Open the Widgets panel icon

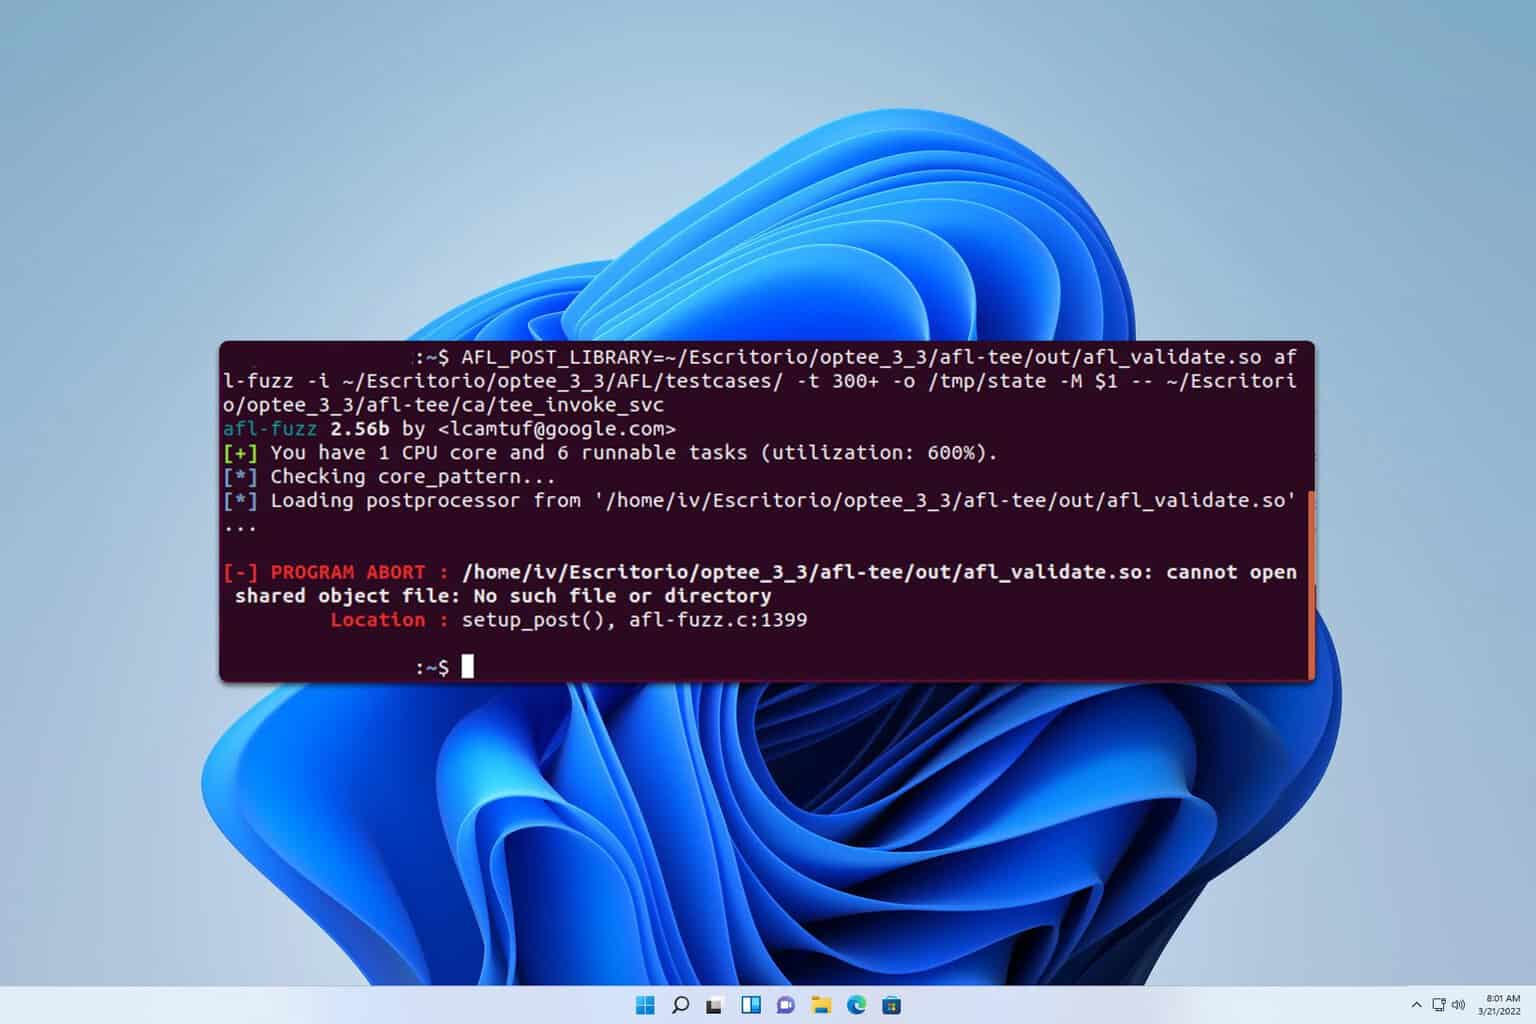[x=751, y=1005]
